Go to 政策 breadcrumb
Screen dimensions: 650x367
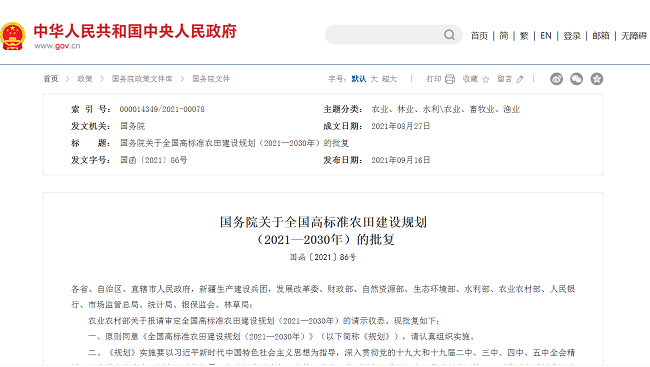point(85,79)
